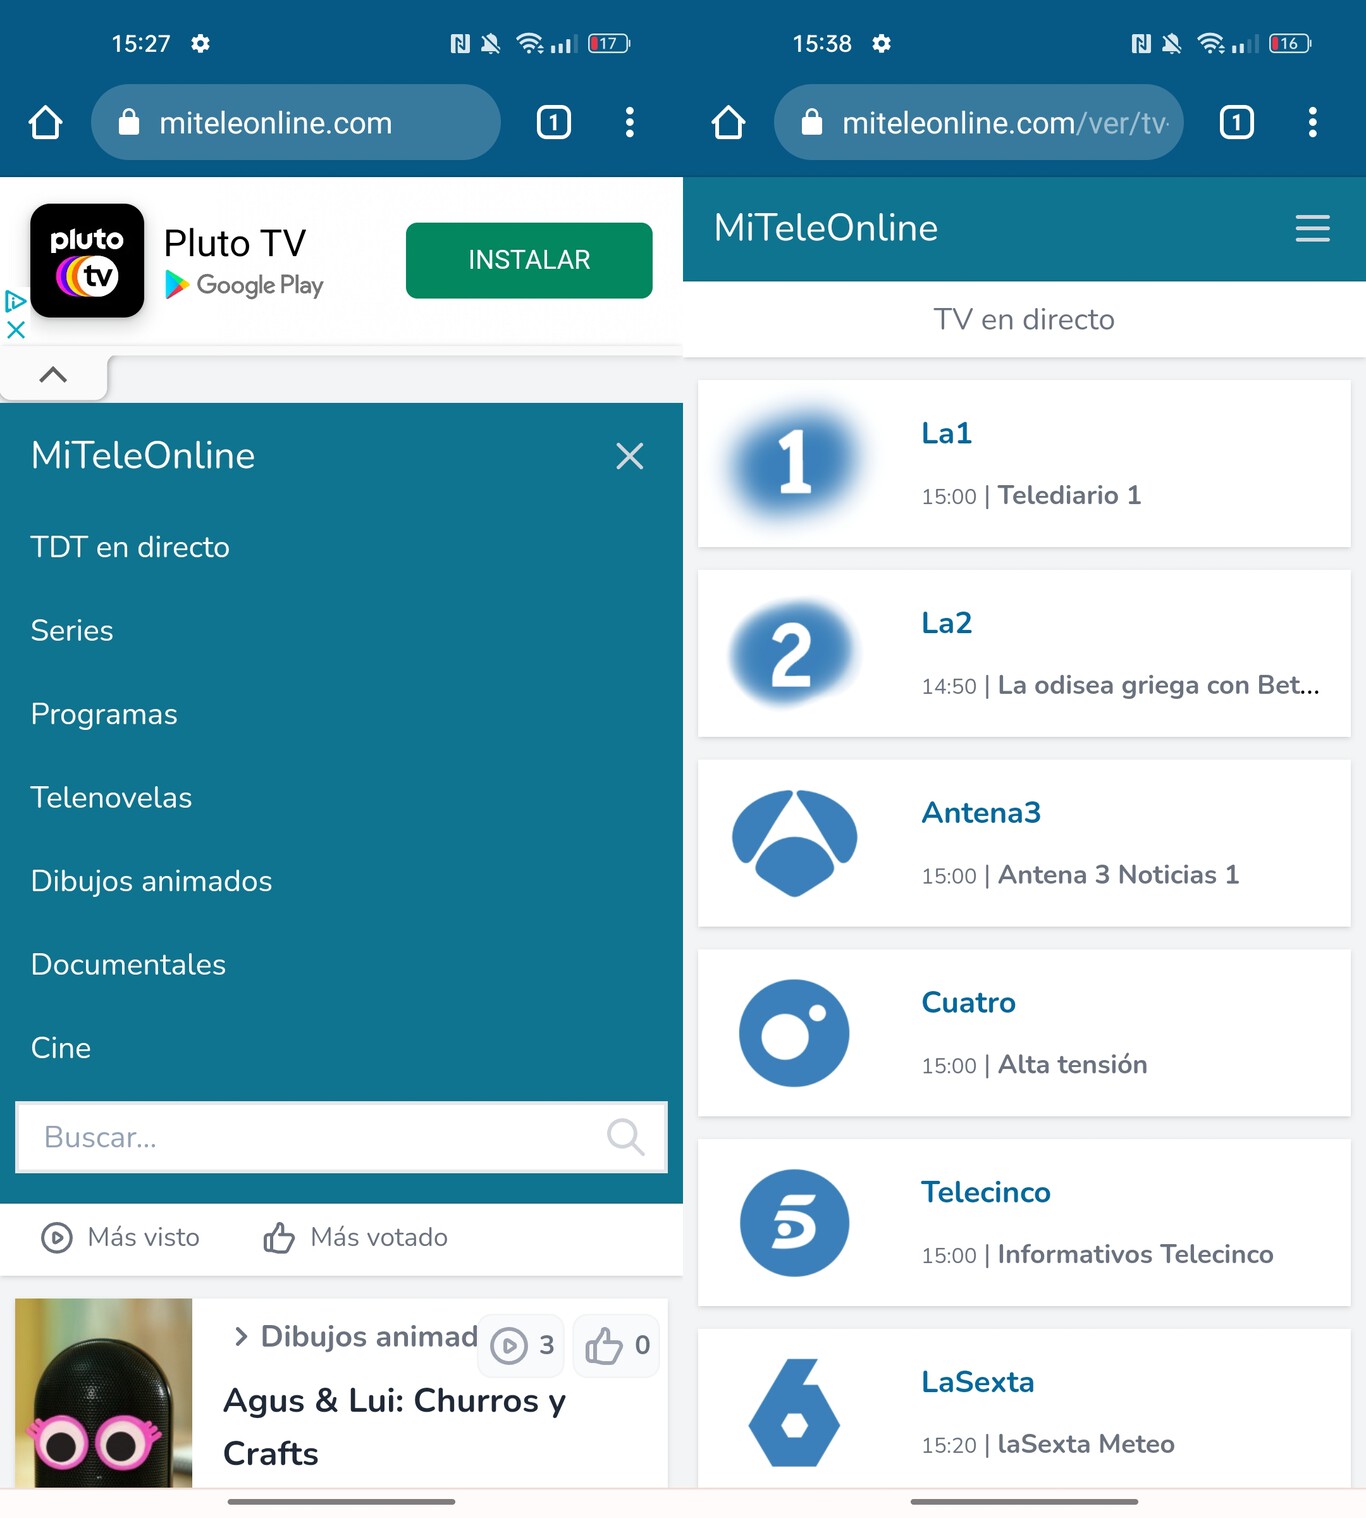This screenshot has width=1366, height=1518.
Task: Collapse the ad banner with the chevron
Action: 53,375
